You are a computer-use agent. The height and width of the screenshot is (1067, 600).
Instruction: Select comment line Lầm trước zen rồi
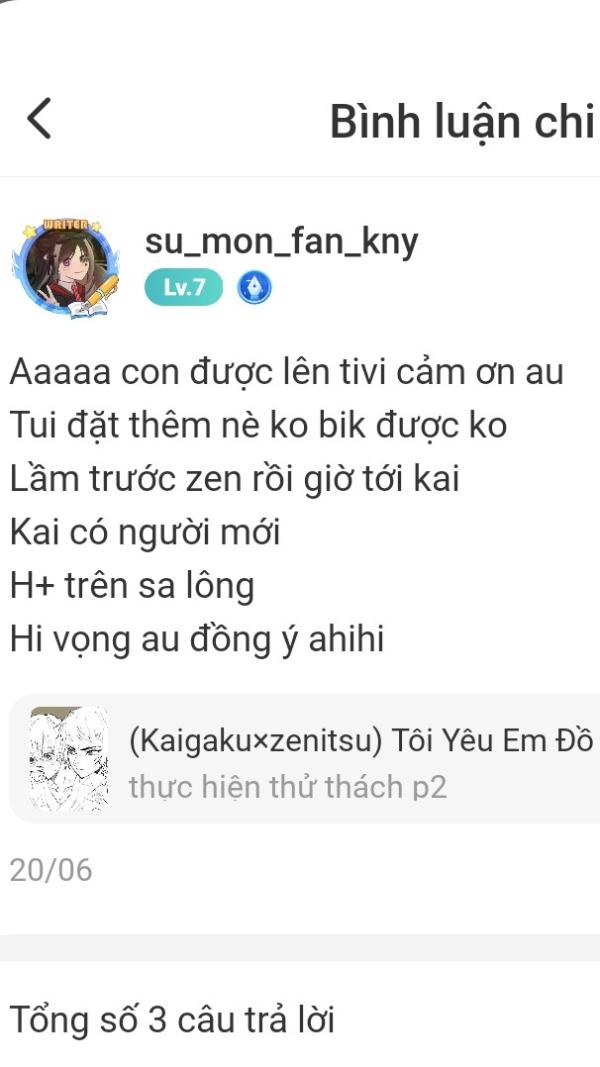point(235,478)
